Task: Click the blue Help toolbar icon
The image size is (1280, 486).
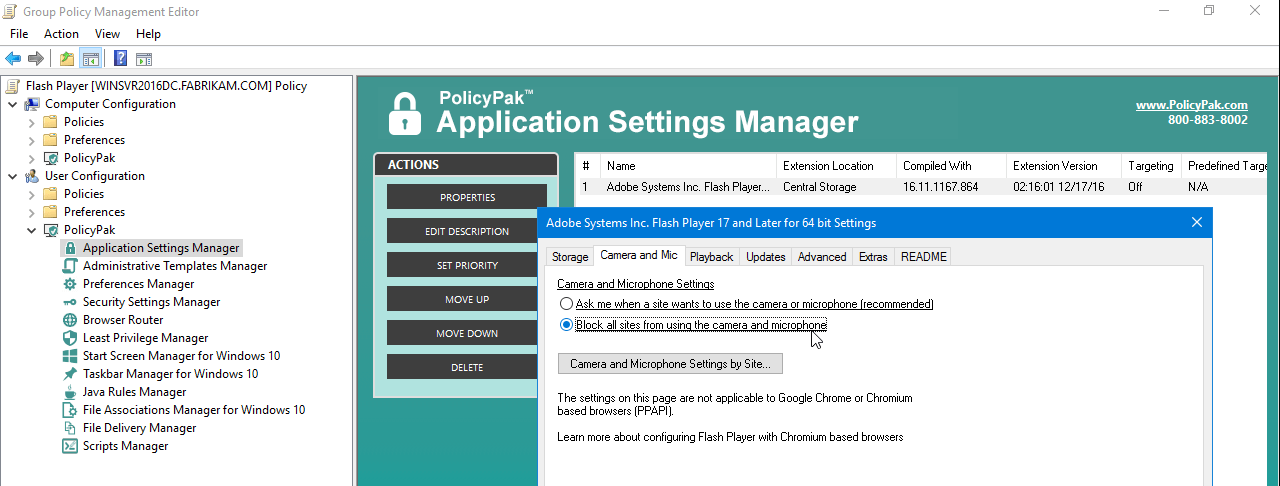Action: click(x=120, y=58)
